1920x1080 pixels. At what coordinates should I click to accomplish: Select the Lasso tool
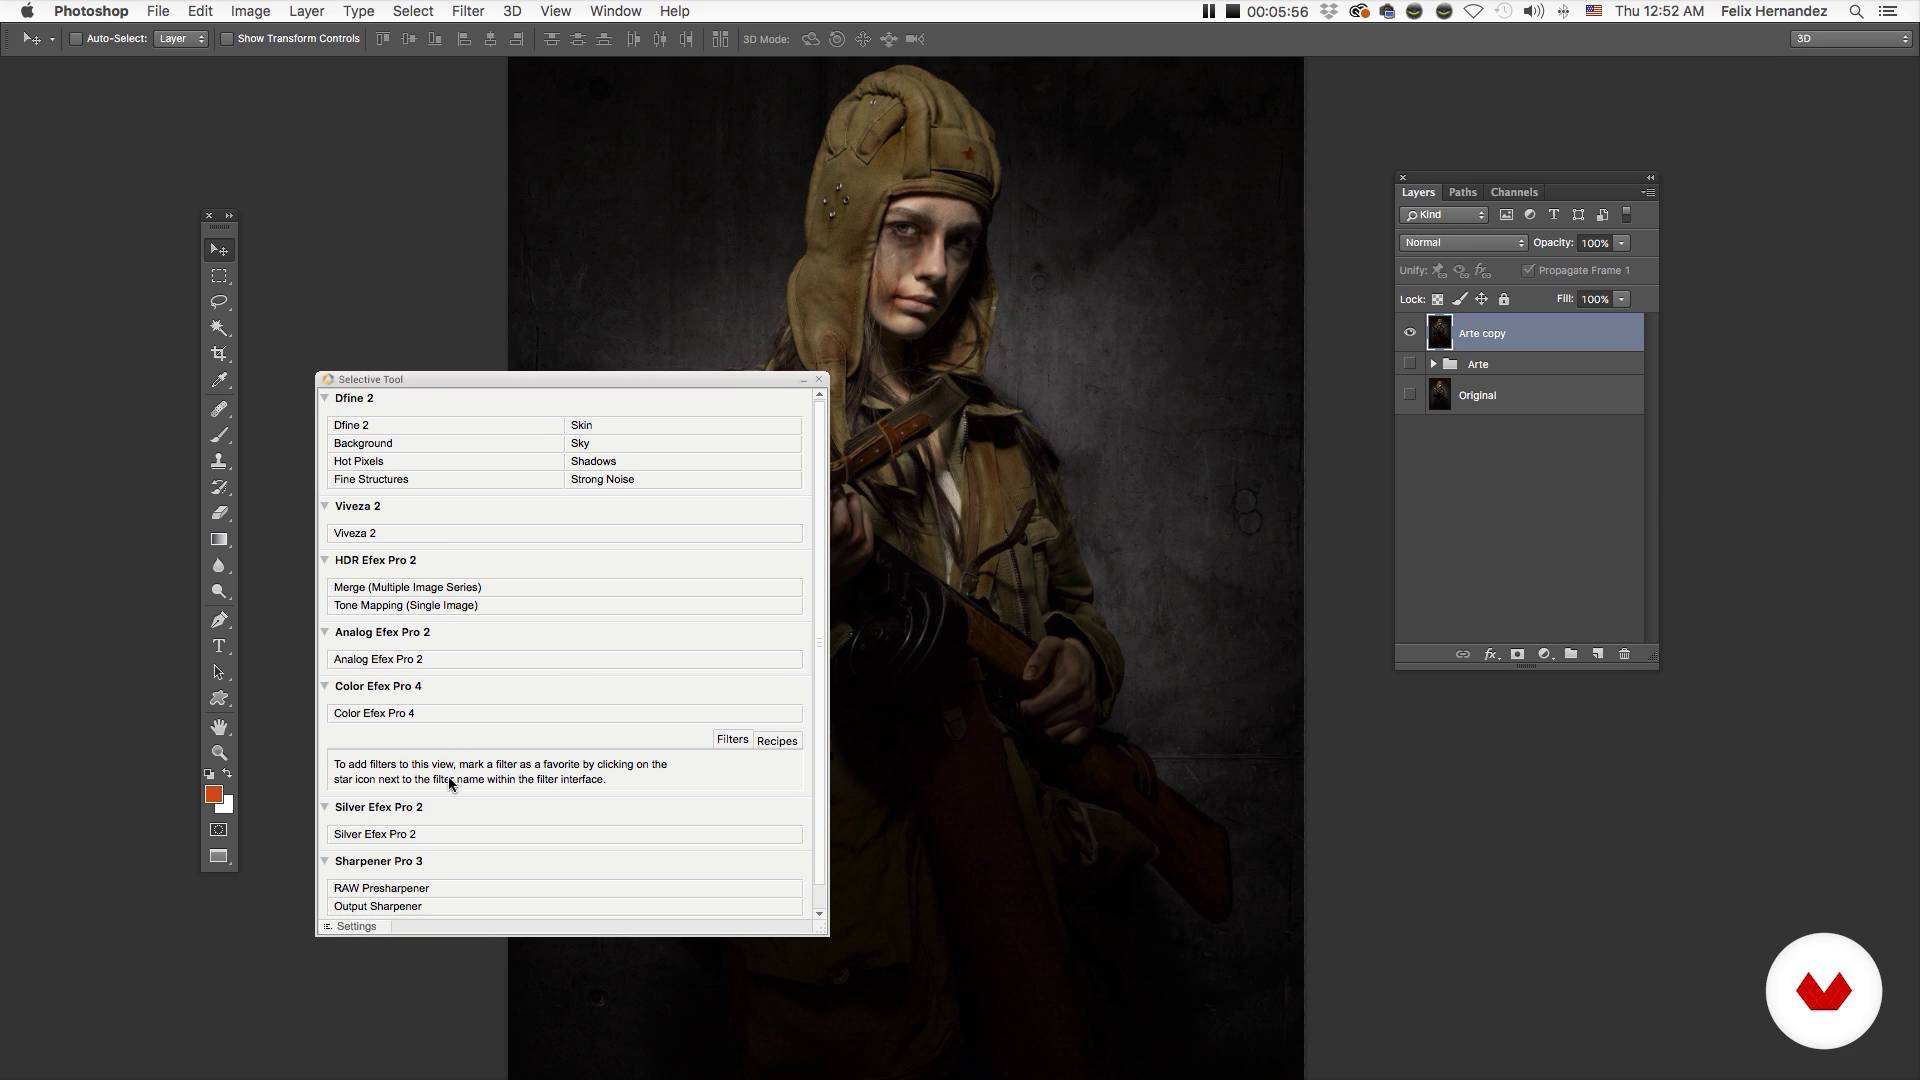point(219,302)
